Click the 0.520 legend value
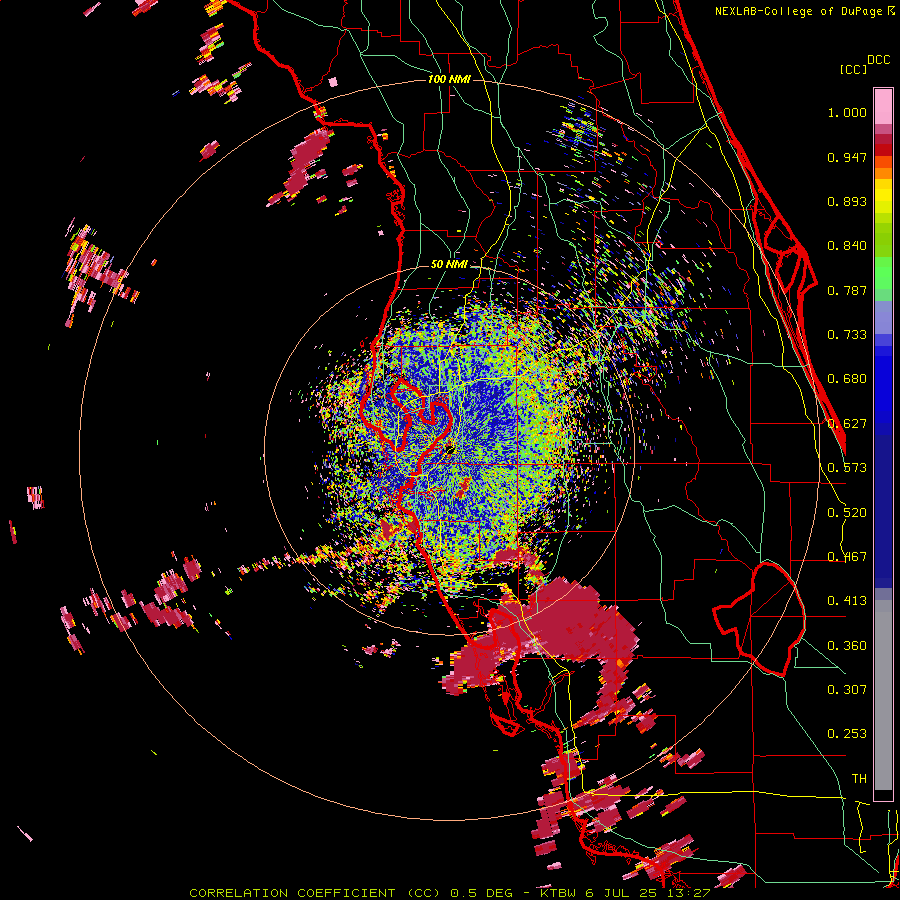This screenshot has width=900, height=900. (847, 513)
